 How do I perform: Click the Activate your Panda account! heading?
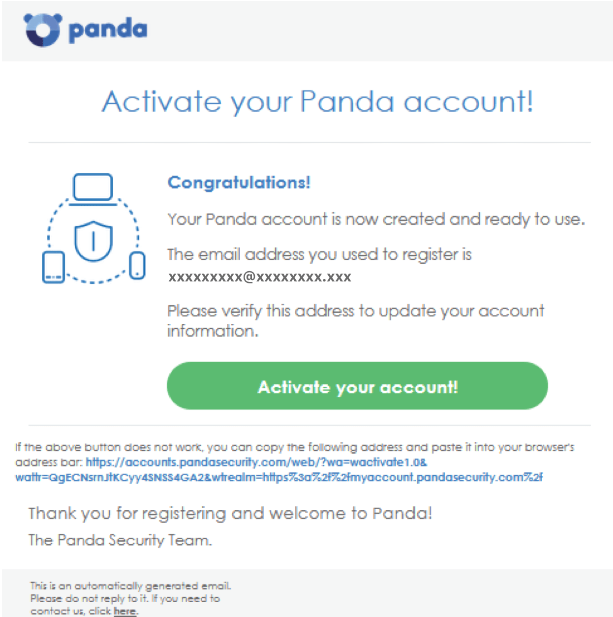pos(318,102)
